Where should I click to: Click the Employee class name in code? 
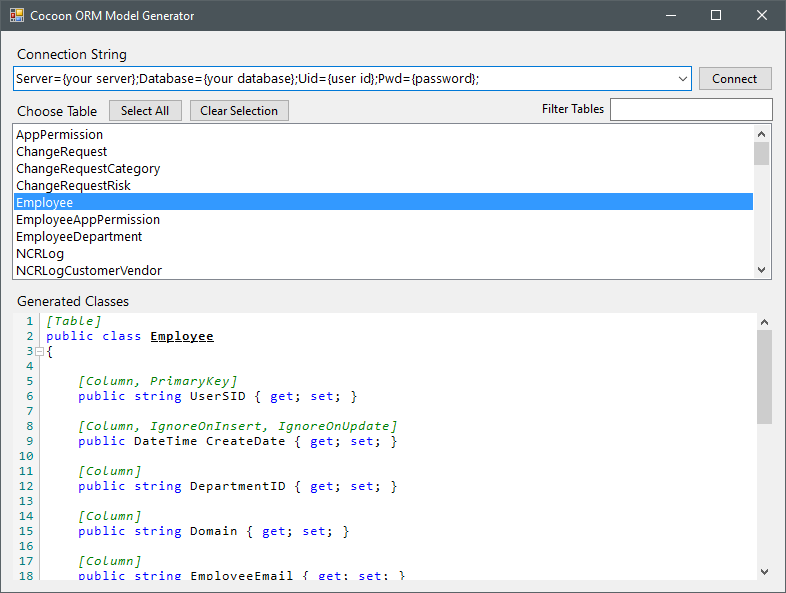[182, 336]
